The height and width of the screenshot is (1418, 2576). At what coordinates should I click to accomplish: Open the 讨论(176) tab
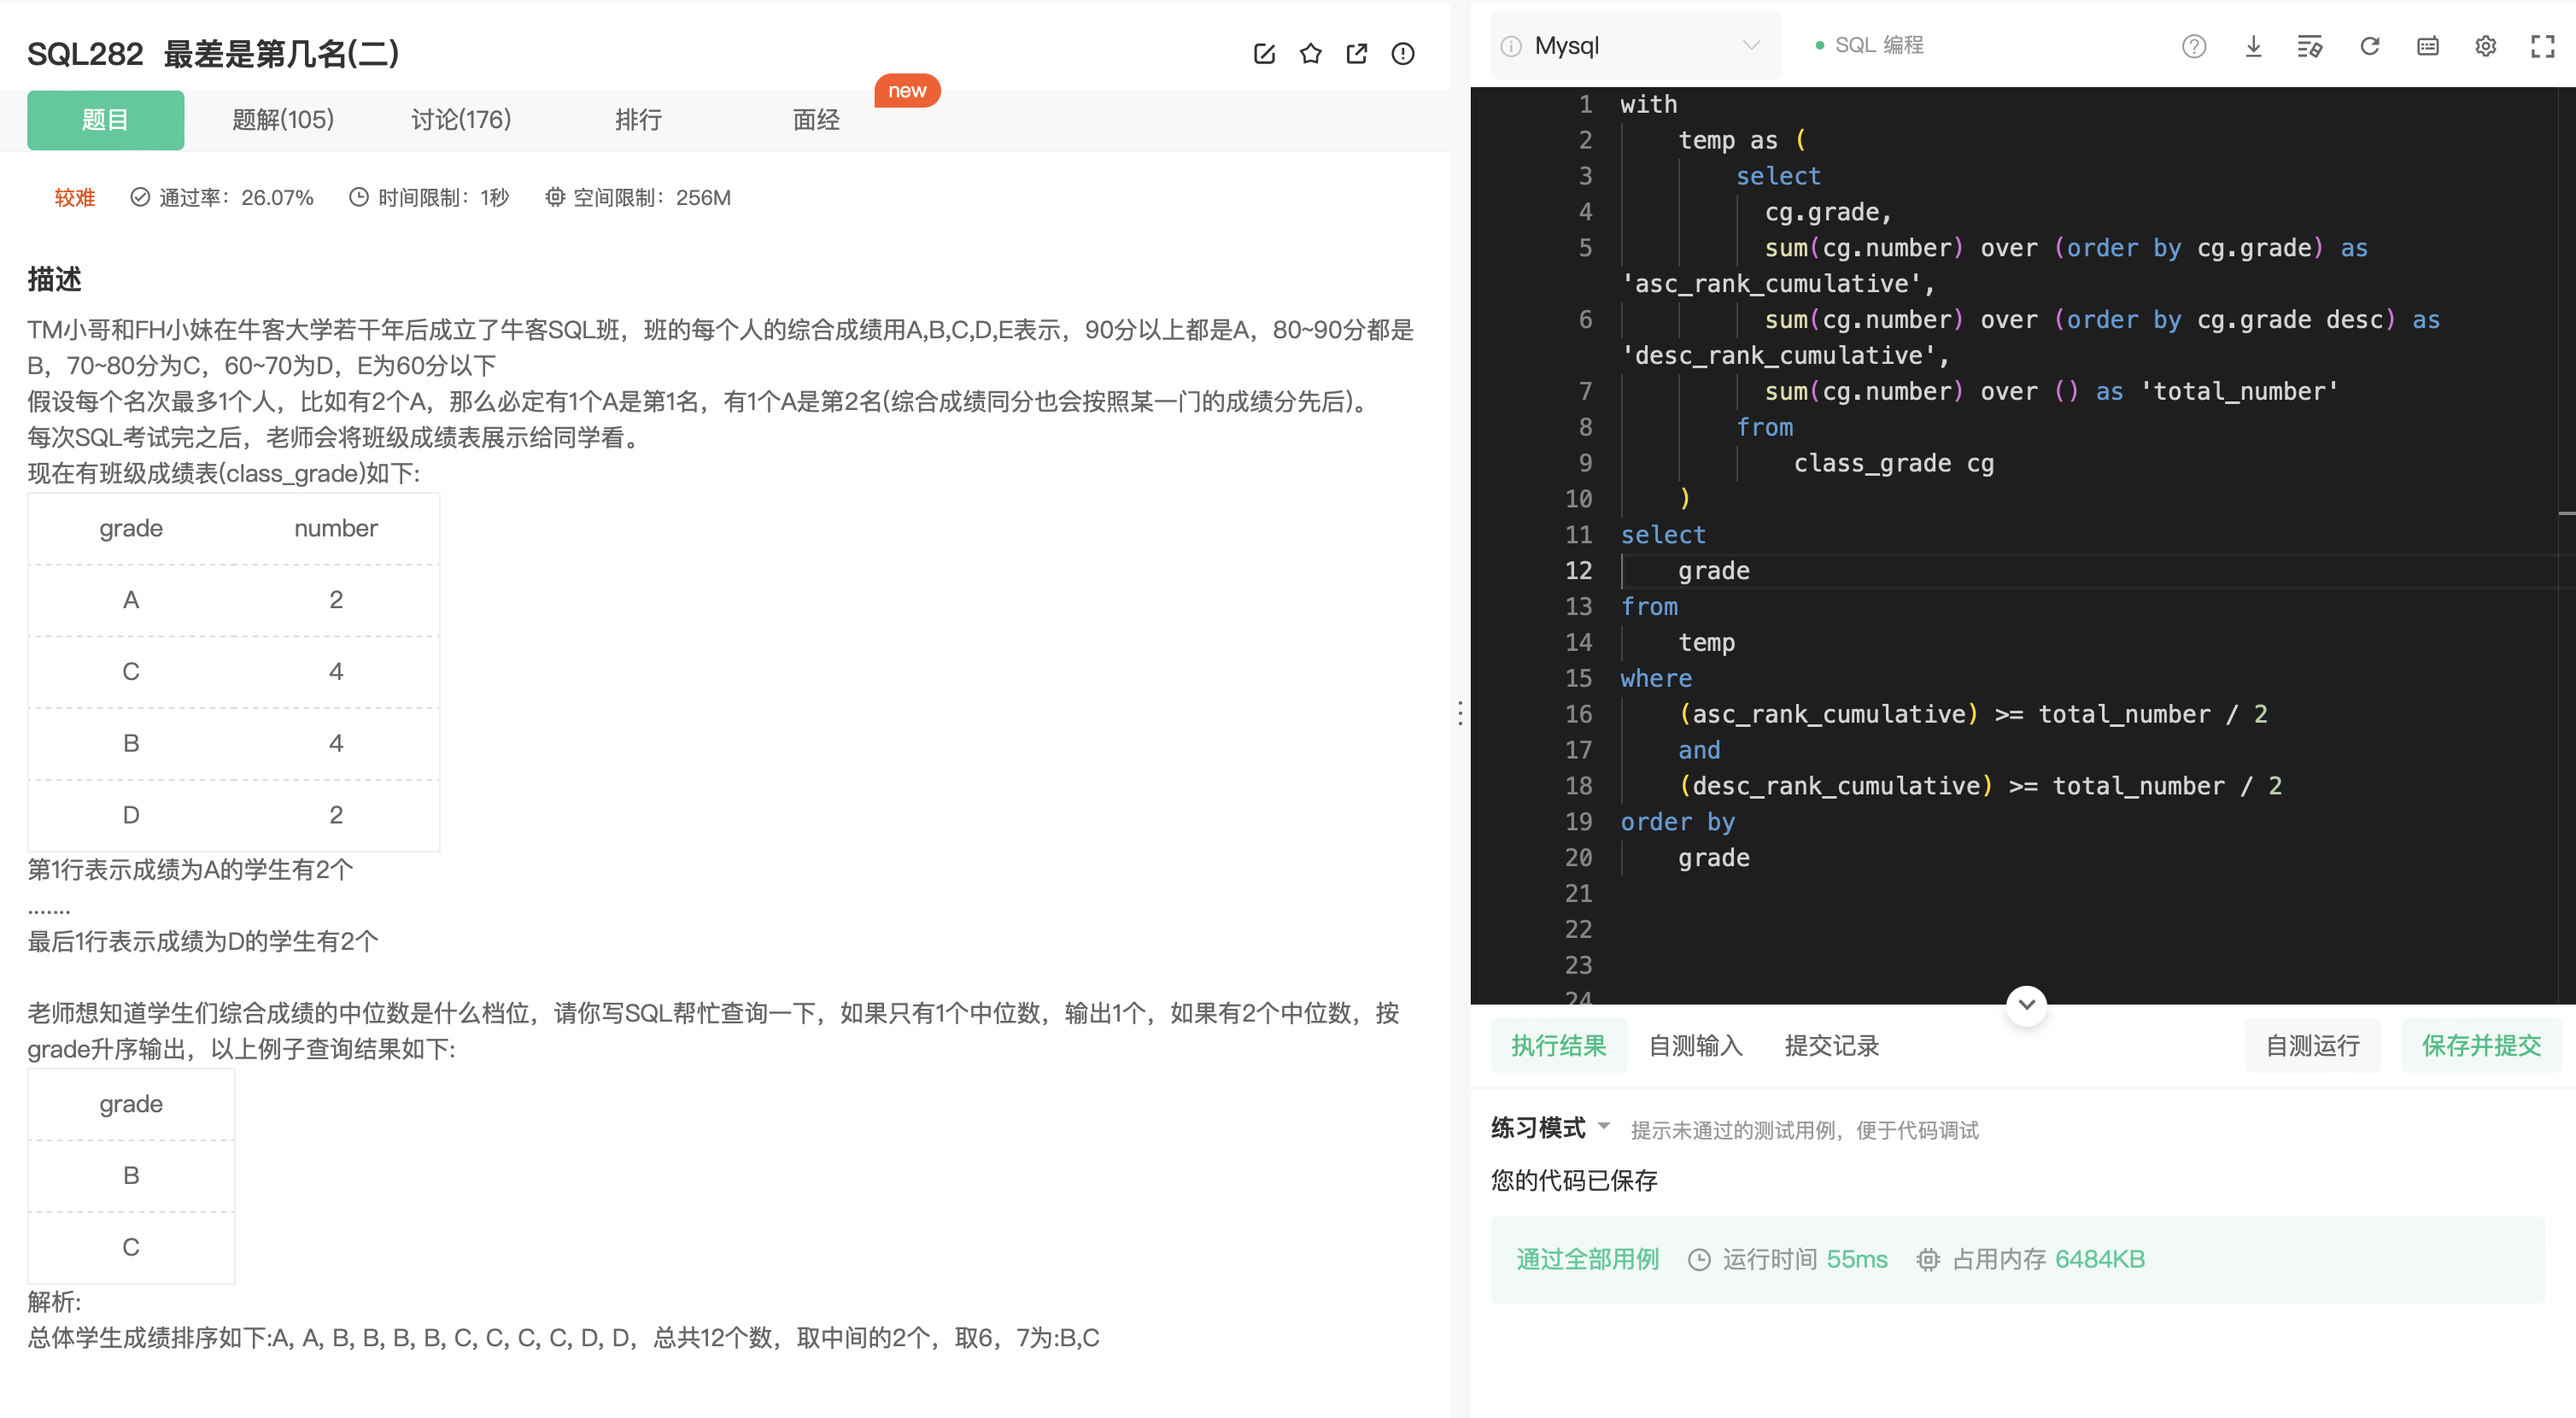(461, 120)
